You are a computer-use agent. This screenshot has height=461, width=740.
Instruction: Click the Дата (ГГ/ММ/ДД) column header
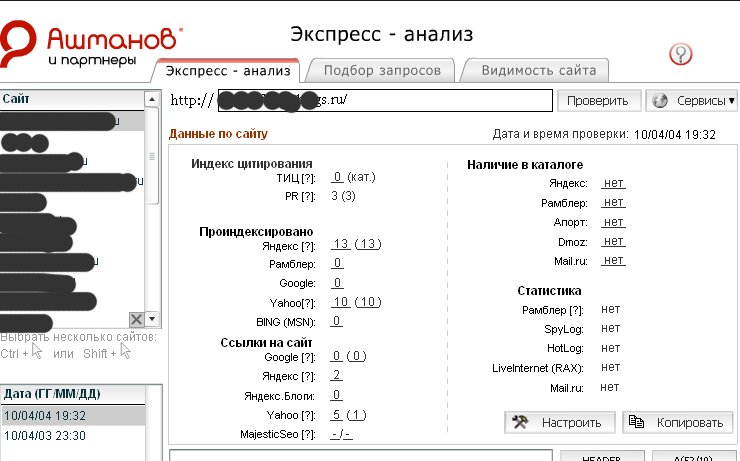tap(73, 394)
